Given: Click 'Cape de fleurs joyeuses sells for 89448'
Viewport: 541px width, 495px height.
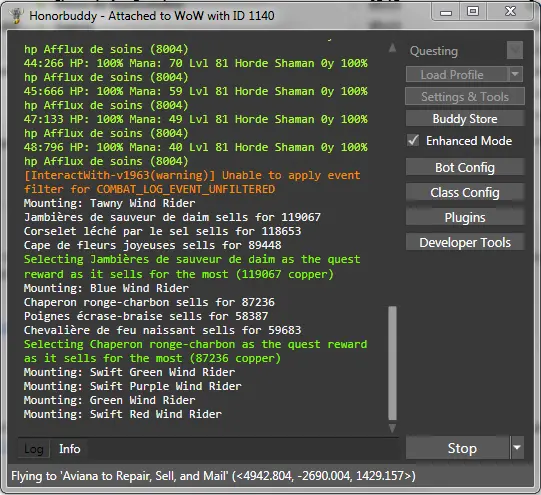Looking at the screenshot, I should point(153,245).
